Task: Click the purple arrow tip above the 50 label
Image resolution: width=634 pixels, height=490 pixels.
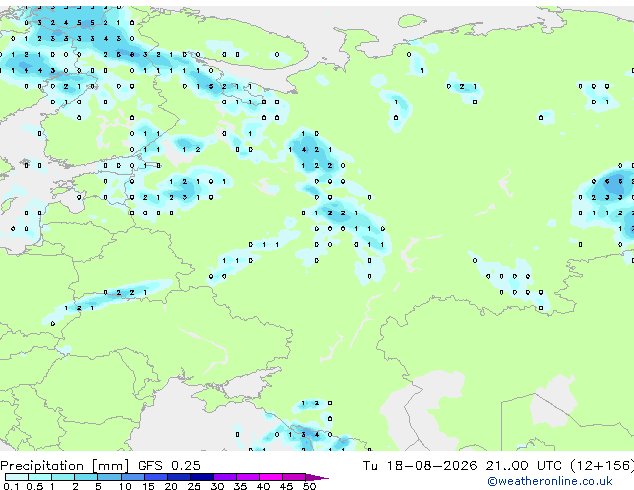Action: (316, 477)
